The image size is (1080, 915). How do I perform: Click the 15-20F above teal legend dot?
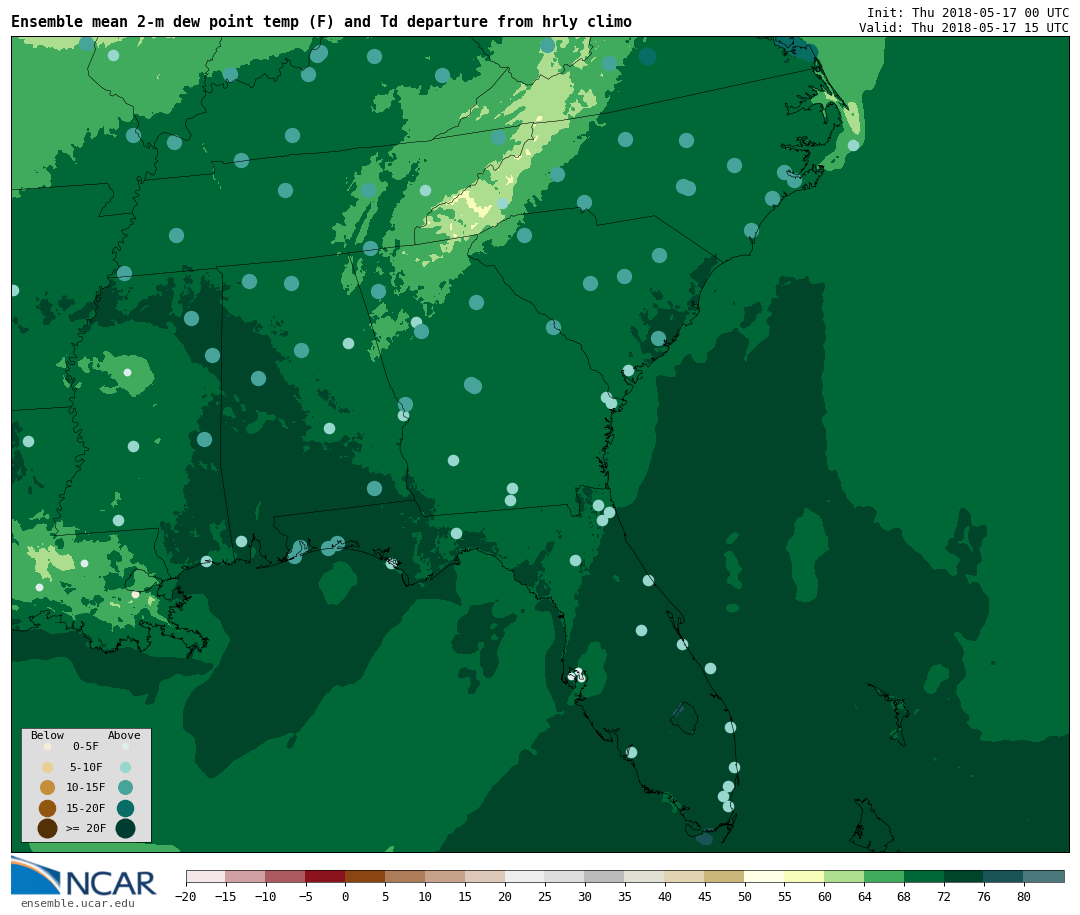[x=125, y=808]
